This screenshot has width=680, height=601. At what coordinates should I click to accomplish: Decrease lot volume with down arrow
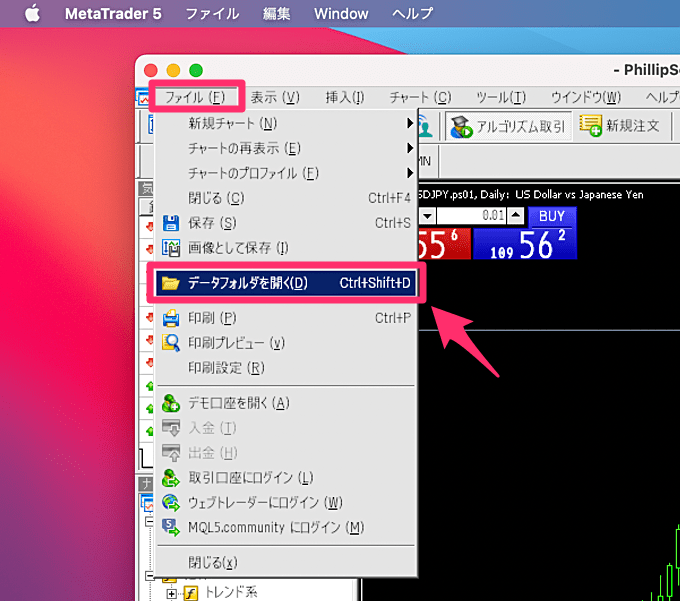click(x=428, y=216)
